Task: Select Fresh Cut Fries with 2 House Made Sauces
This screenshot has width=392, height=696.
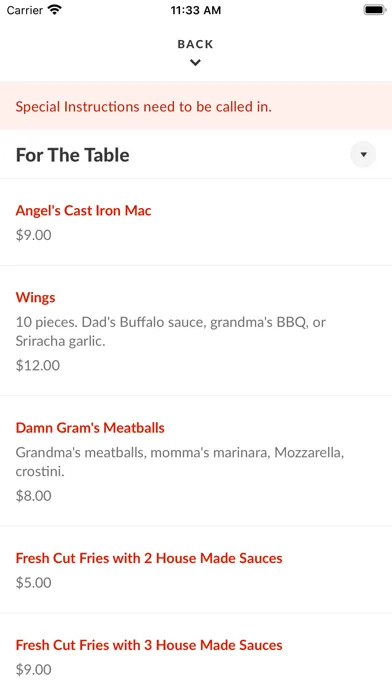Action: [149, 558]
